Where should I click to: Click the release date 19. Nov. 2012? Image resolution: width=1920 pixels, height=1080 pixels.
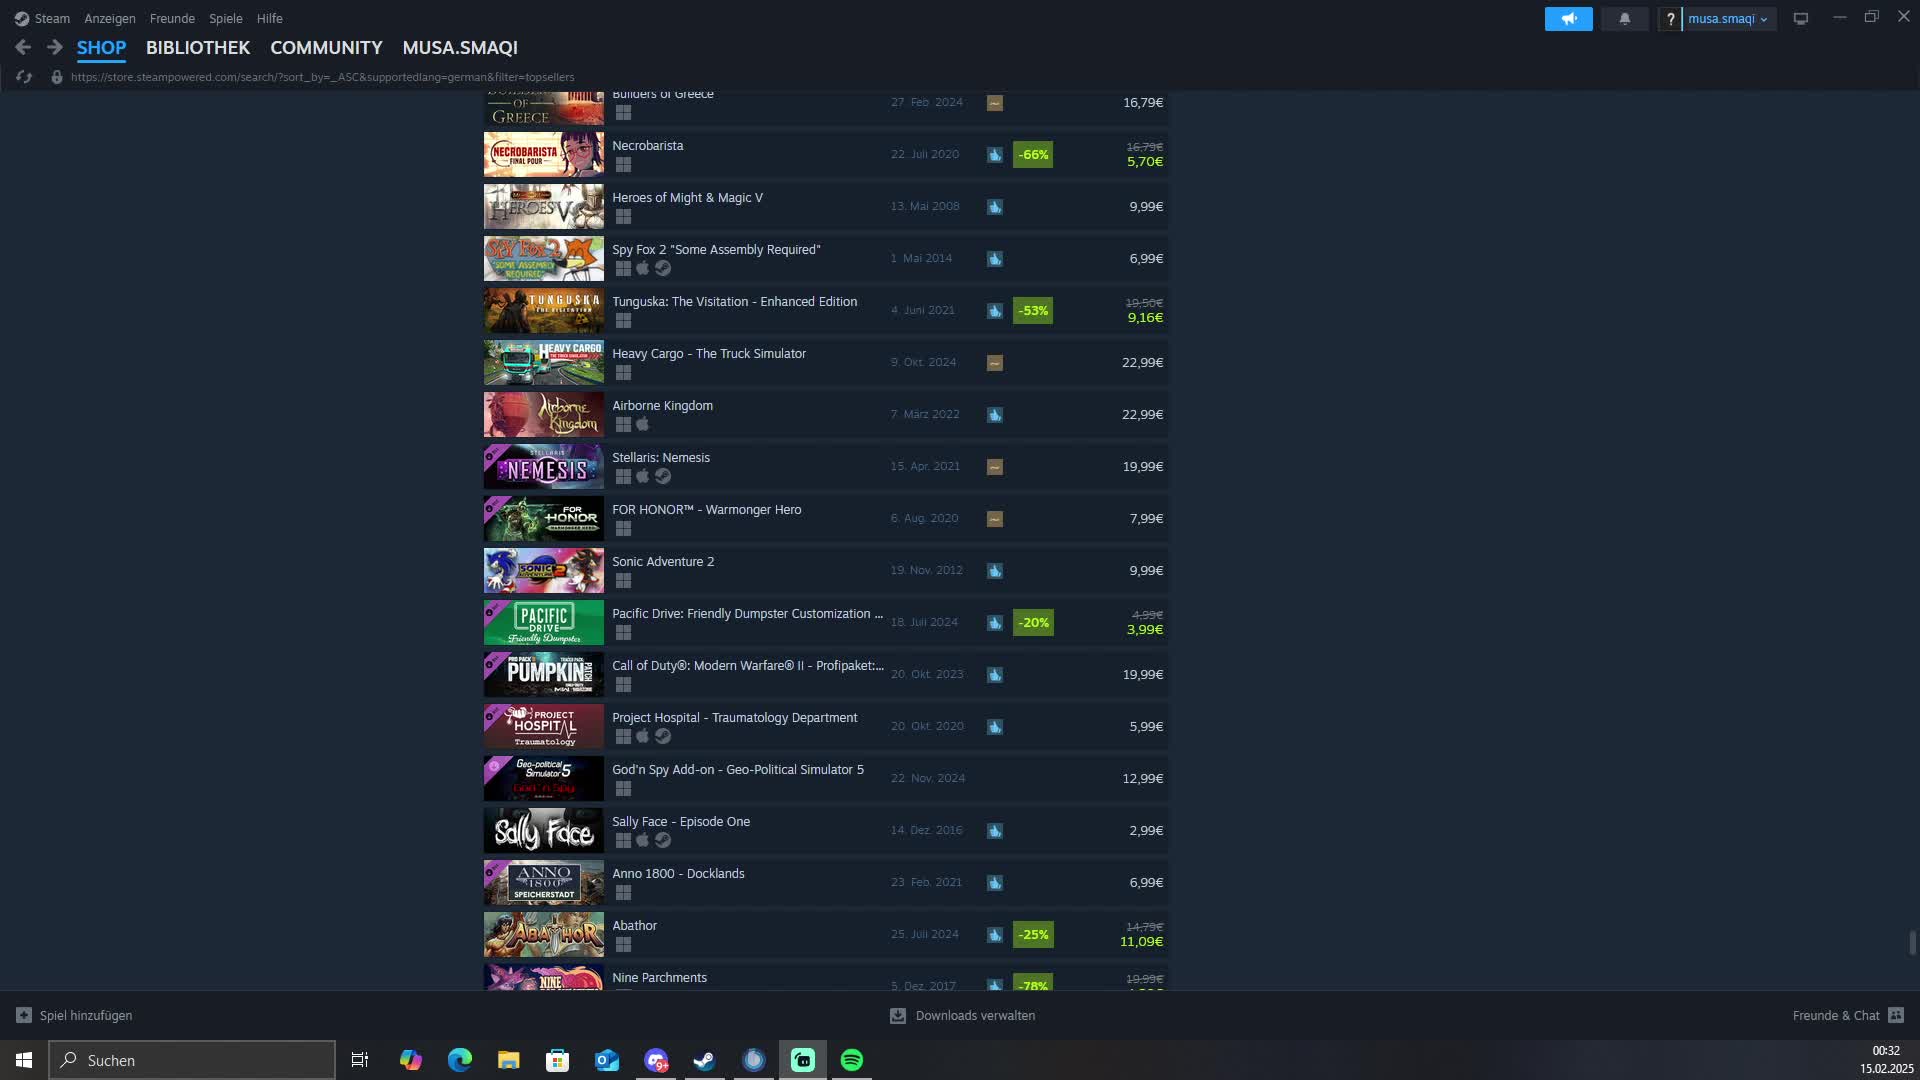pyautogui.click(x=926, y=570)
